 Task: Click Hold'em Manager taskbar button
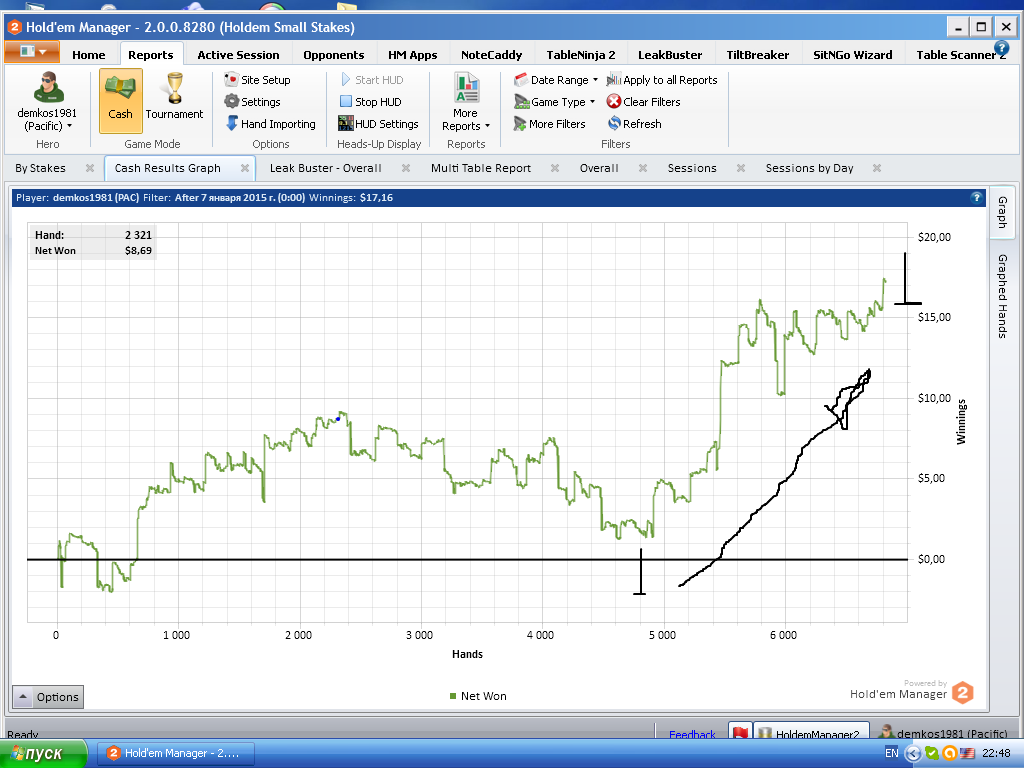pyautogui.click(x=175, y=754)
